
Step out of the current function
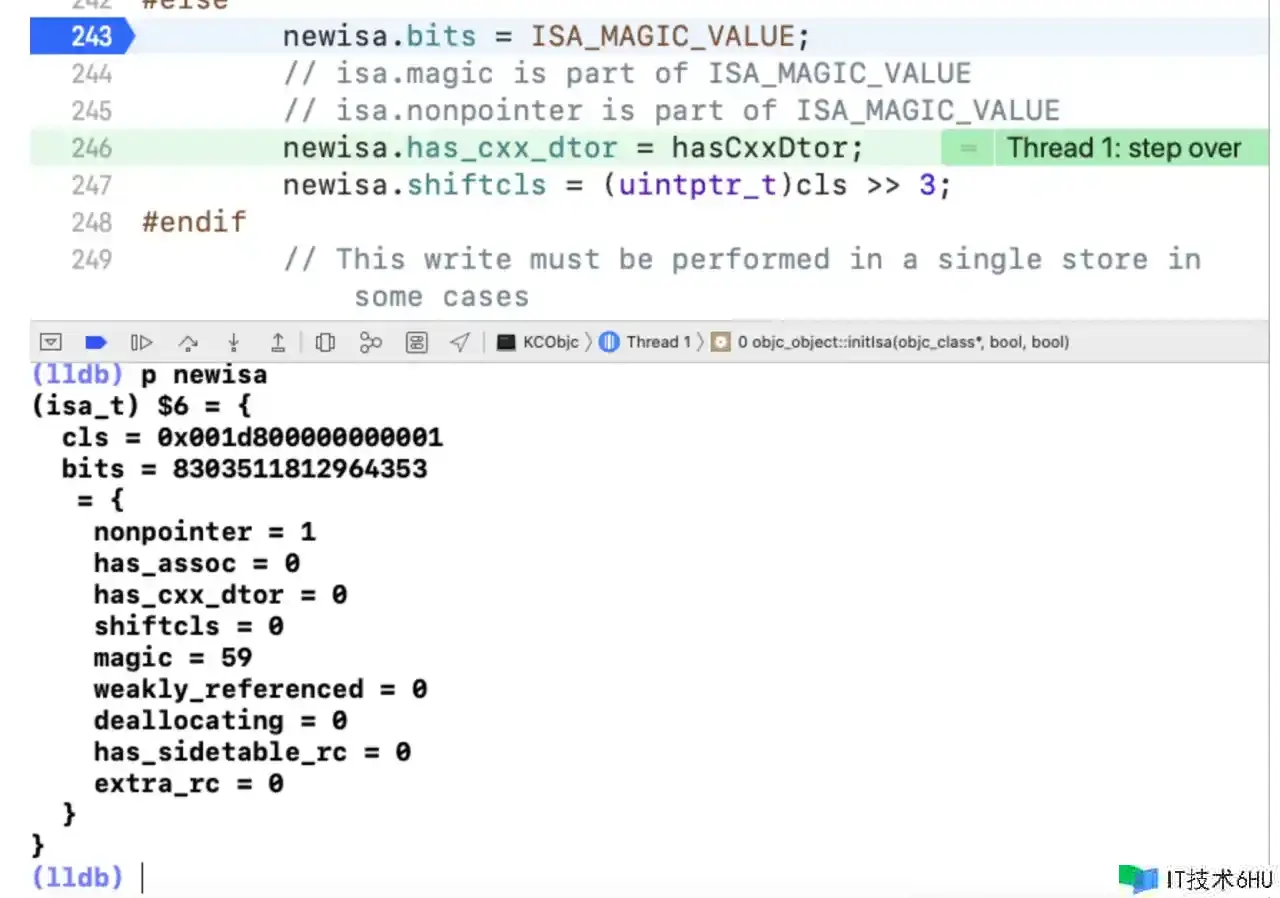click(x=278, y=342)
